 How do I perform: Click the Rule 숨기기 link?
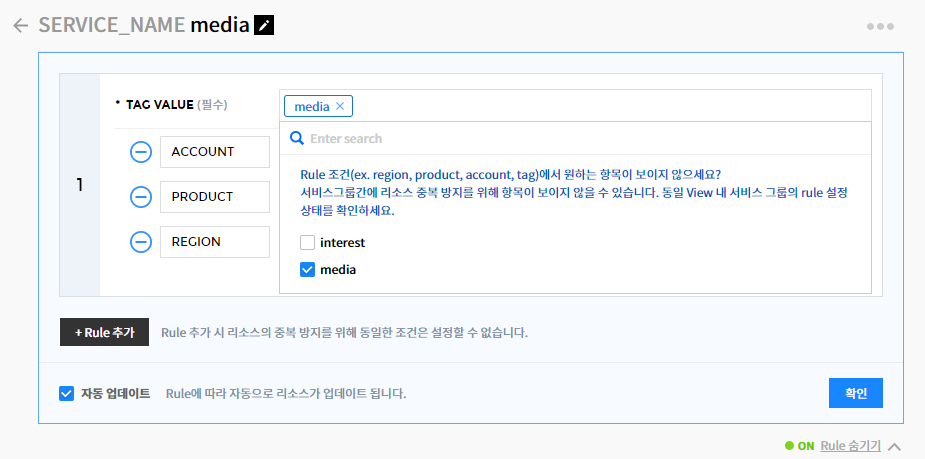[x=850, y=446]
